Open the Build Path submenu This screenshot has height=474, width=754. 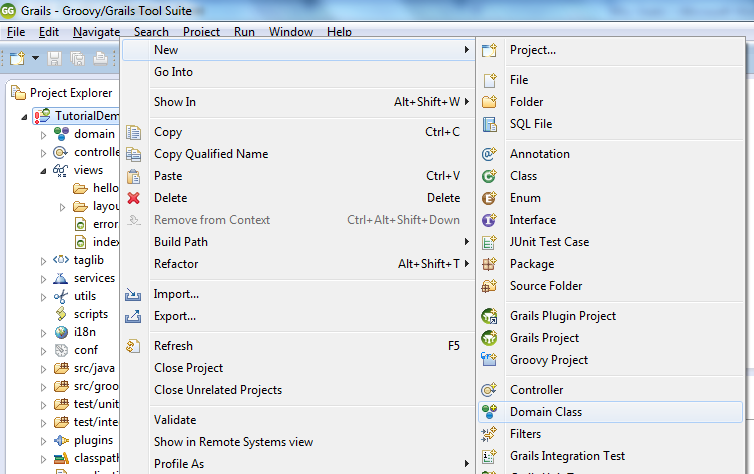pos(298,242)
